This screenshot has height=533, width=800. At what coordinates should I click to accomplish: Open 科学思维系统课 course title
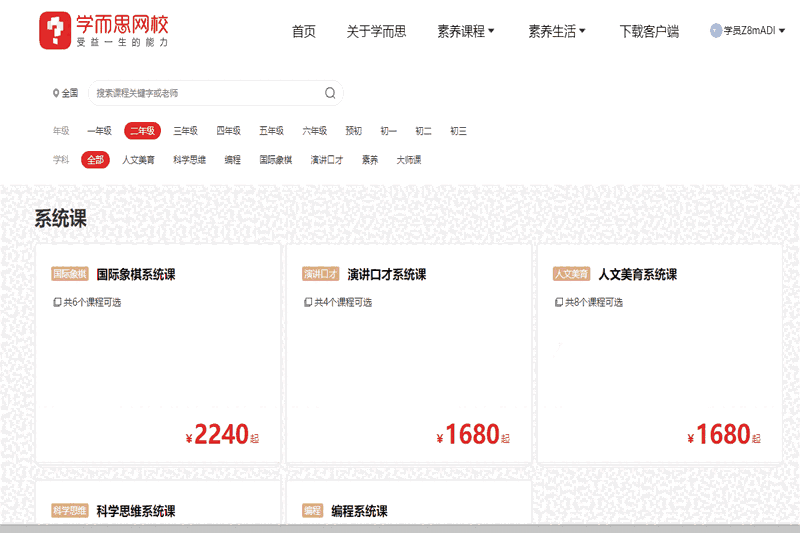pos(136,511)
